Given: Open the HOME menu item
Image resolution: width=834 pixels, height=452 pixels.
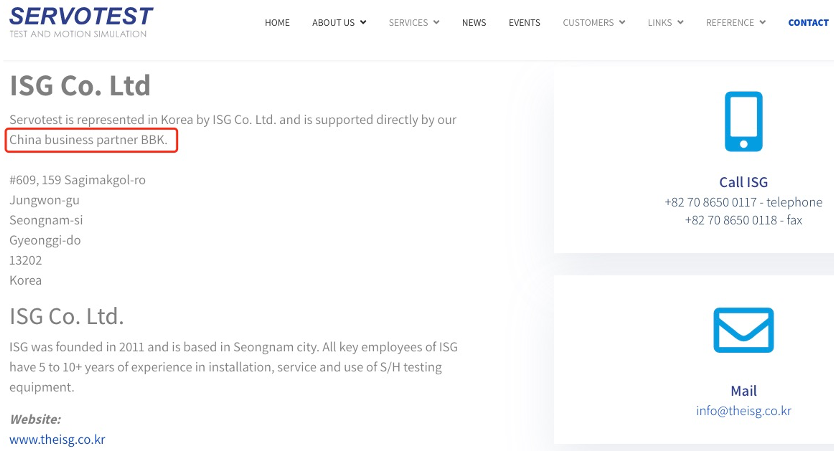Looking at the screenshot, I should pos(277,23).
